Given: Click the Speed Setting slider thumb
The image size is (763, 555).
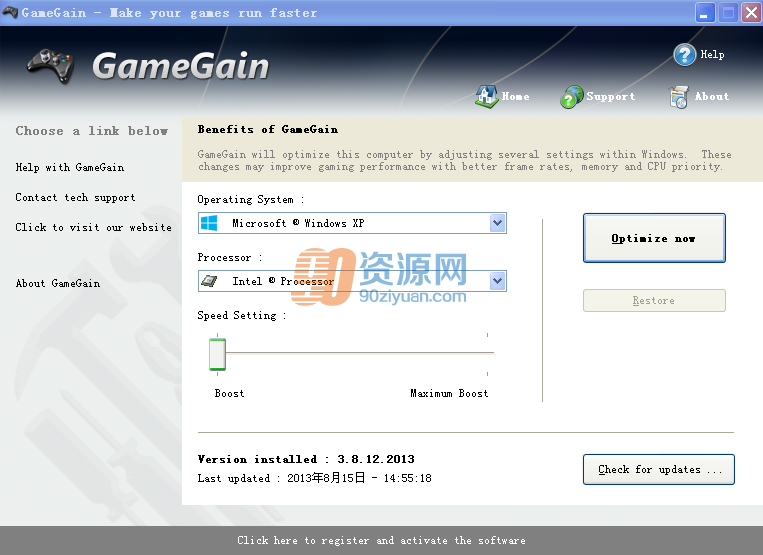Looking at the screenshot, I should point(218,354).
